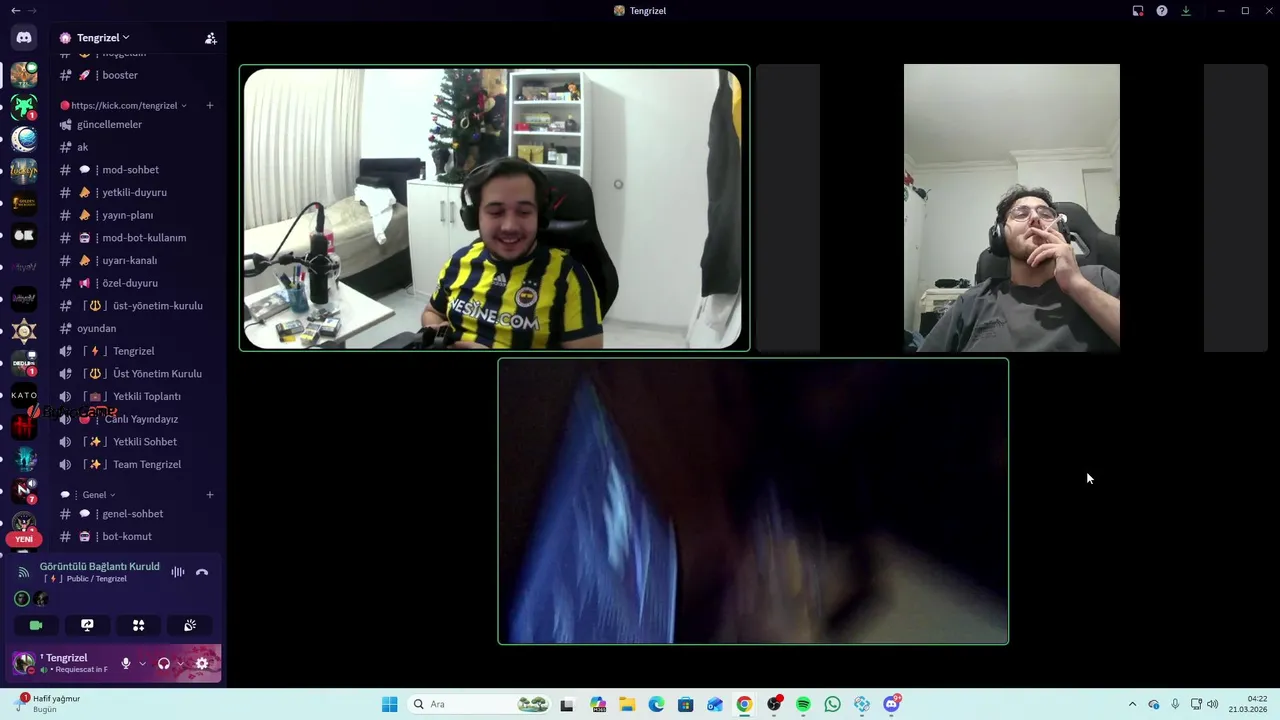Launch Spotify from the taskbar
Viewport: 1280px width, 720px height.
(803, 704)
